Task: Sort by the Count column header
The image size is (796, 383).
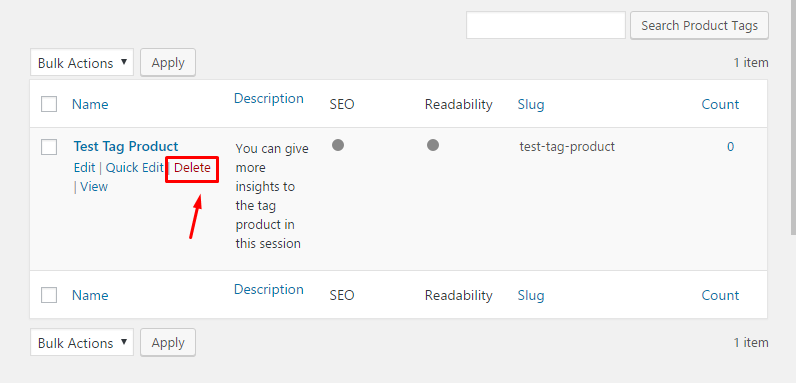Action: (x=720, y=104)
